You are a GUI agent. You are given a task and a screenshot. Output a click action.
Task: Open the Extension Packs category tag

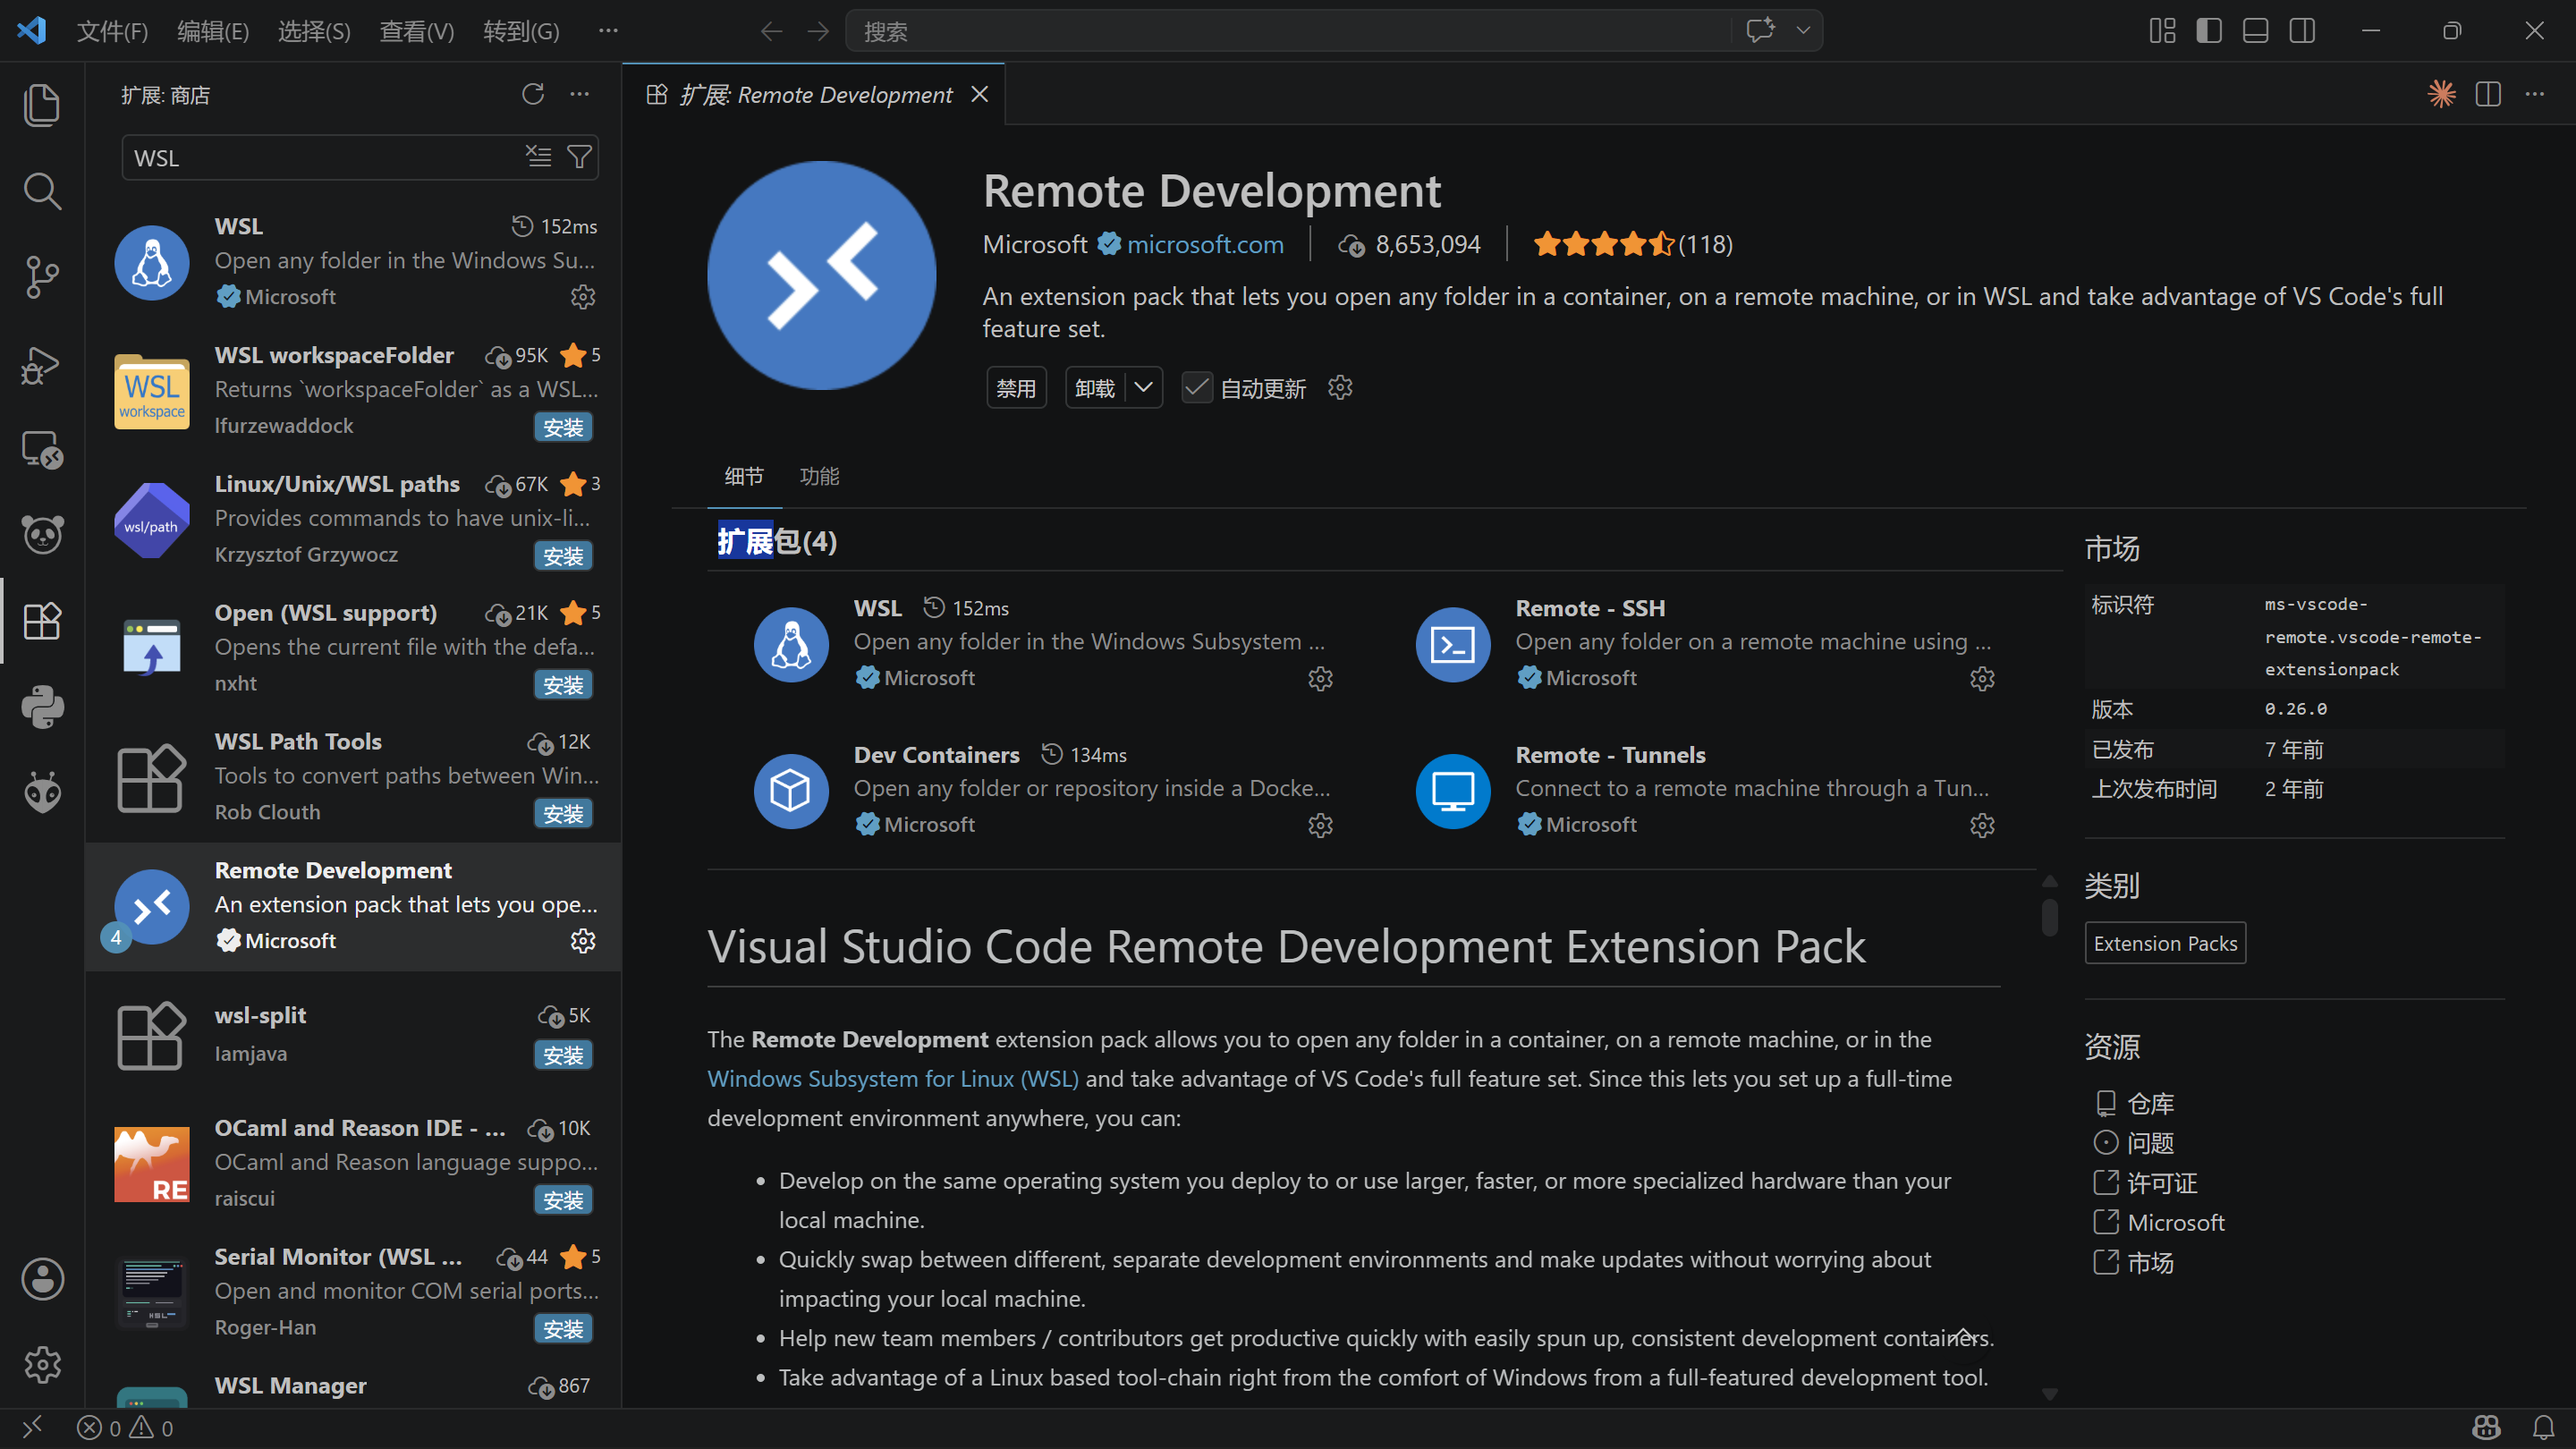click(2165, 943)
